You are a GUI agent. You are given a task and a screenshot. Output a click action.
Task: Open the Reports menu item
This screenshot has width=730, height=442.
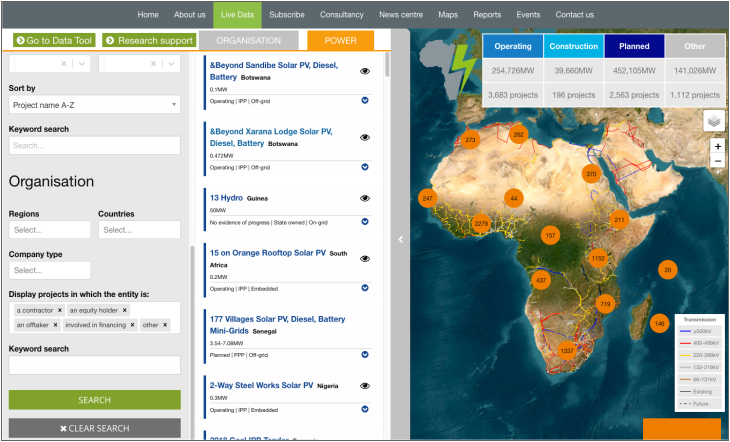(x=487, y=14)
